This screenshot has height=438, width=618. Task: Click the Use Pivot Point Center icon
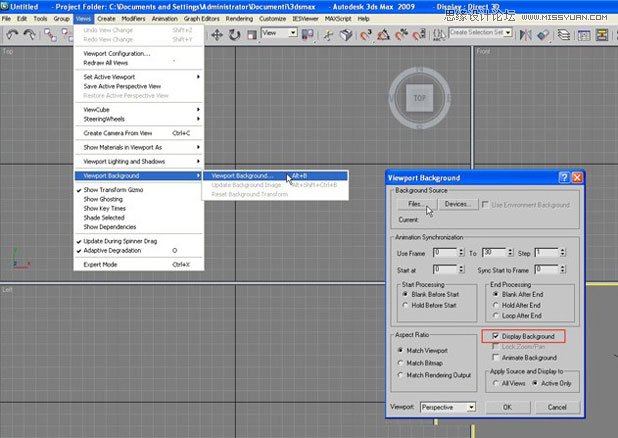coord(307,35)
